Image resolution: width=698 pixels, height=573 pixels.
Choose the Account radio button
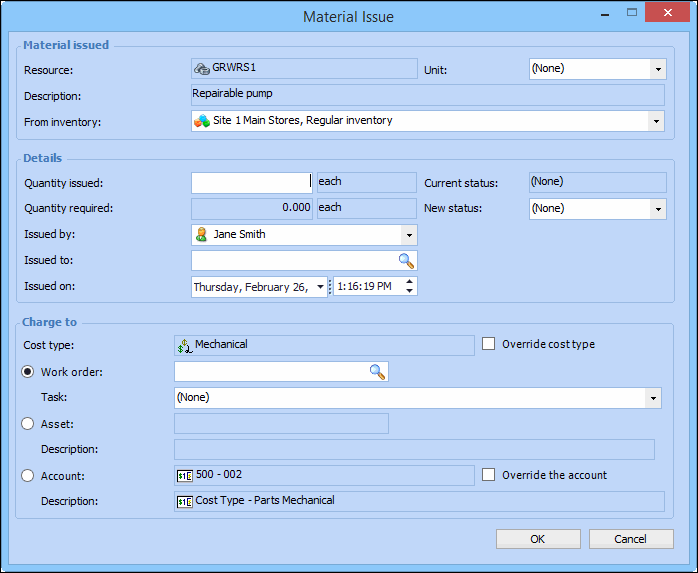[28, 476]
